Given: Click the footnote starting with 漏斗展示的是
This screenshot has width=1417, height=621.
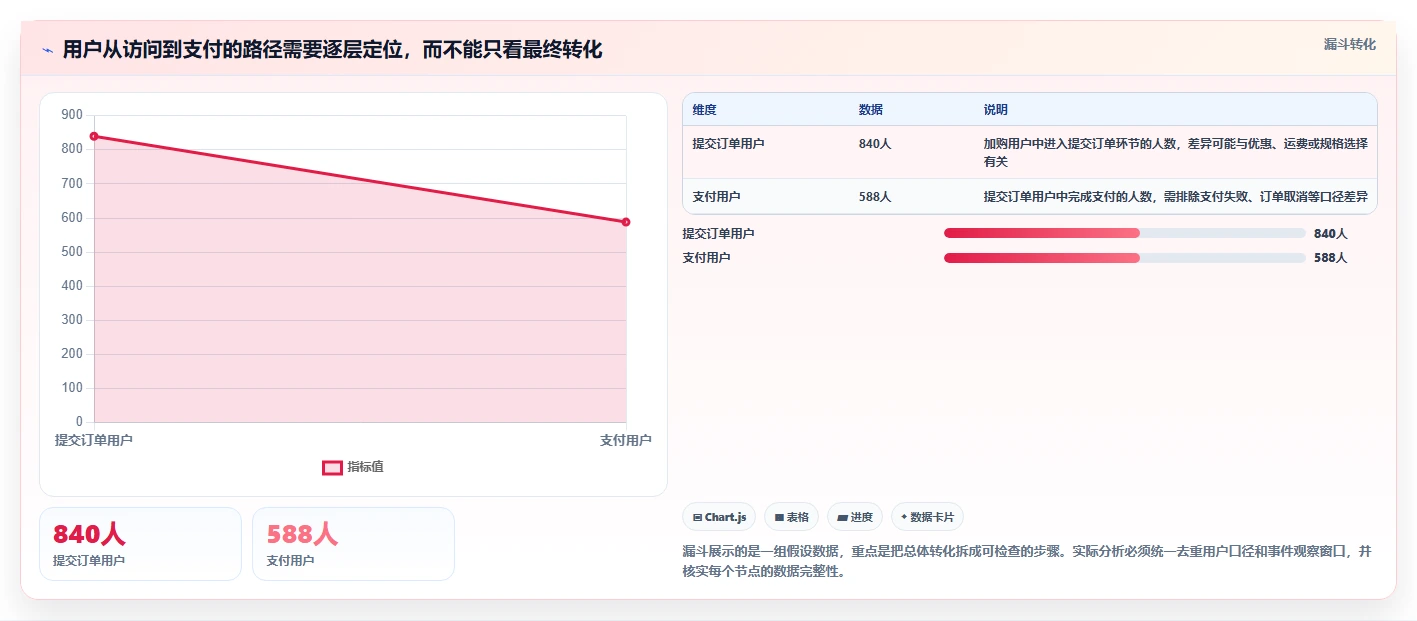Looking at the screenshot, I should tap(1027, 562).
